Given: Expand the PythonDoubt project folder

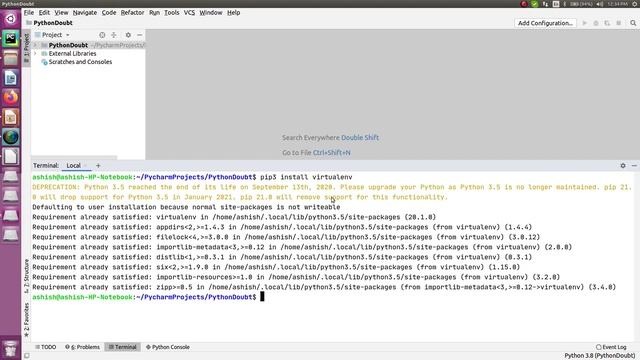Looking at the screenshot, I should (36, 45).
